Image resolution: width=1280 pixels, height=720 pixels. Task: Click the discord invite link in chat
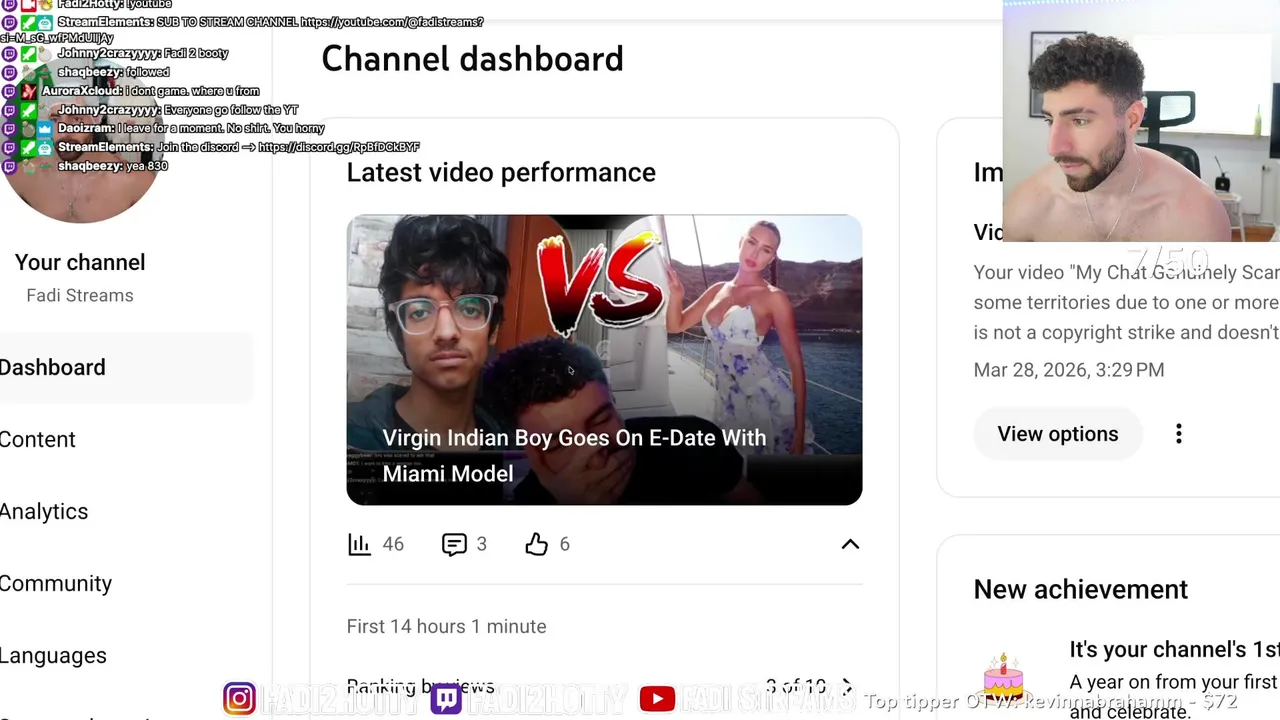pyautogui.click(x=339, y=147)
